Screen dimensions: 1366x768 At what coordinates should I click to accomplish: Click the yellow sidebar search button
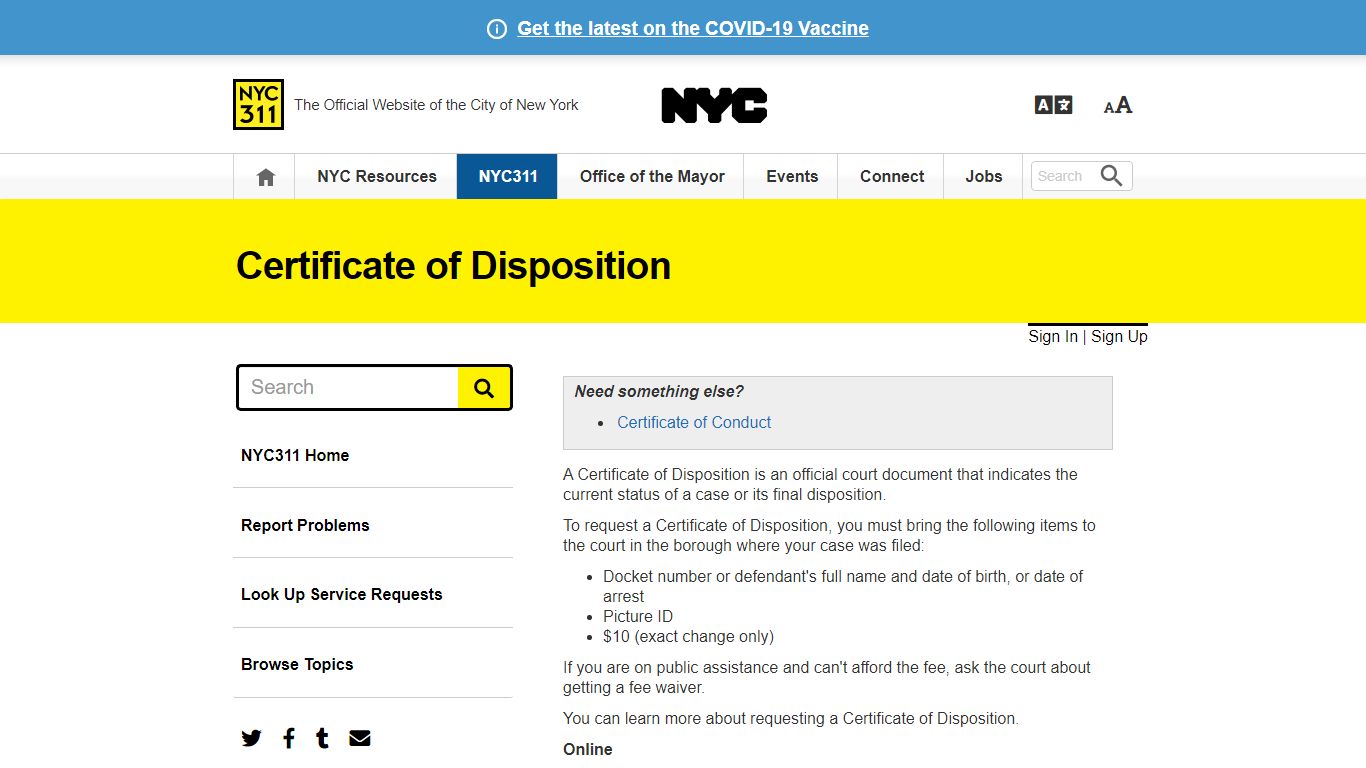tap(484, 388)
